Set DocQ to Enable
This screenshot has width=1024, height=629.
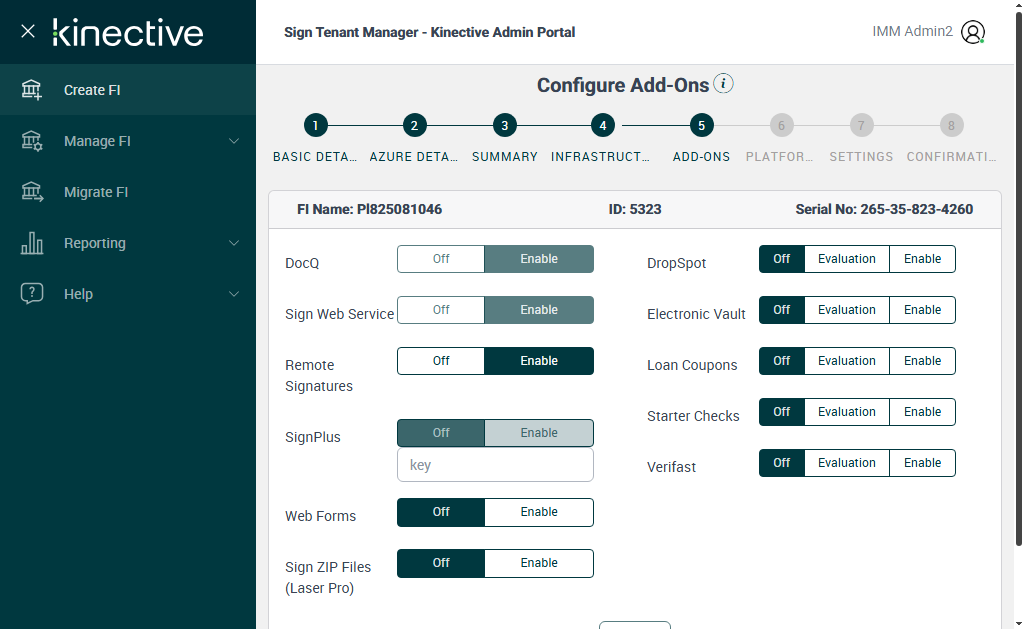(539, 259)
